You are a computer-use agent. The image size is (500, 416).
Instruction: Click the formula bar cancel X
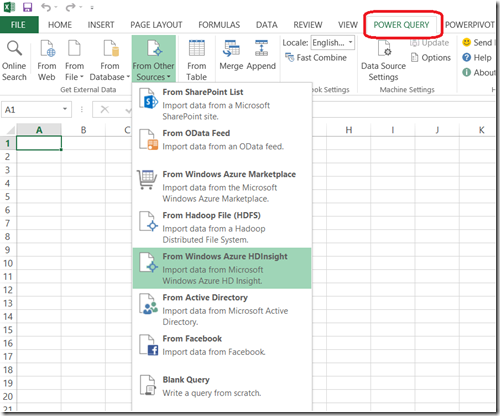click(x=105, y=110)
